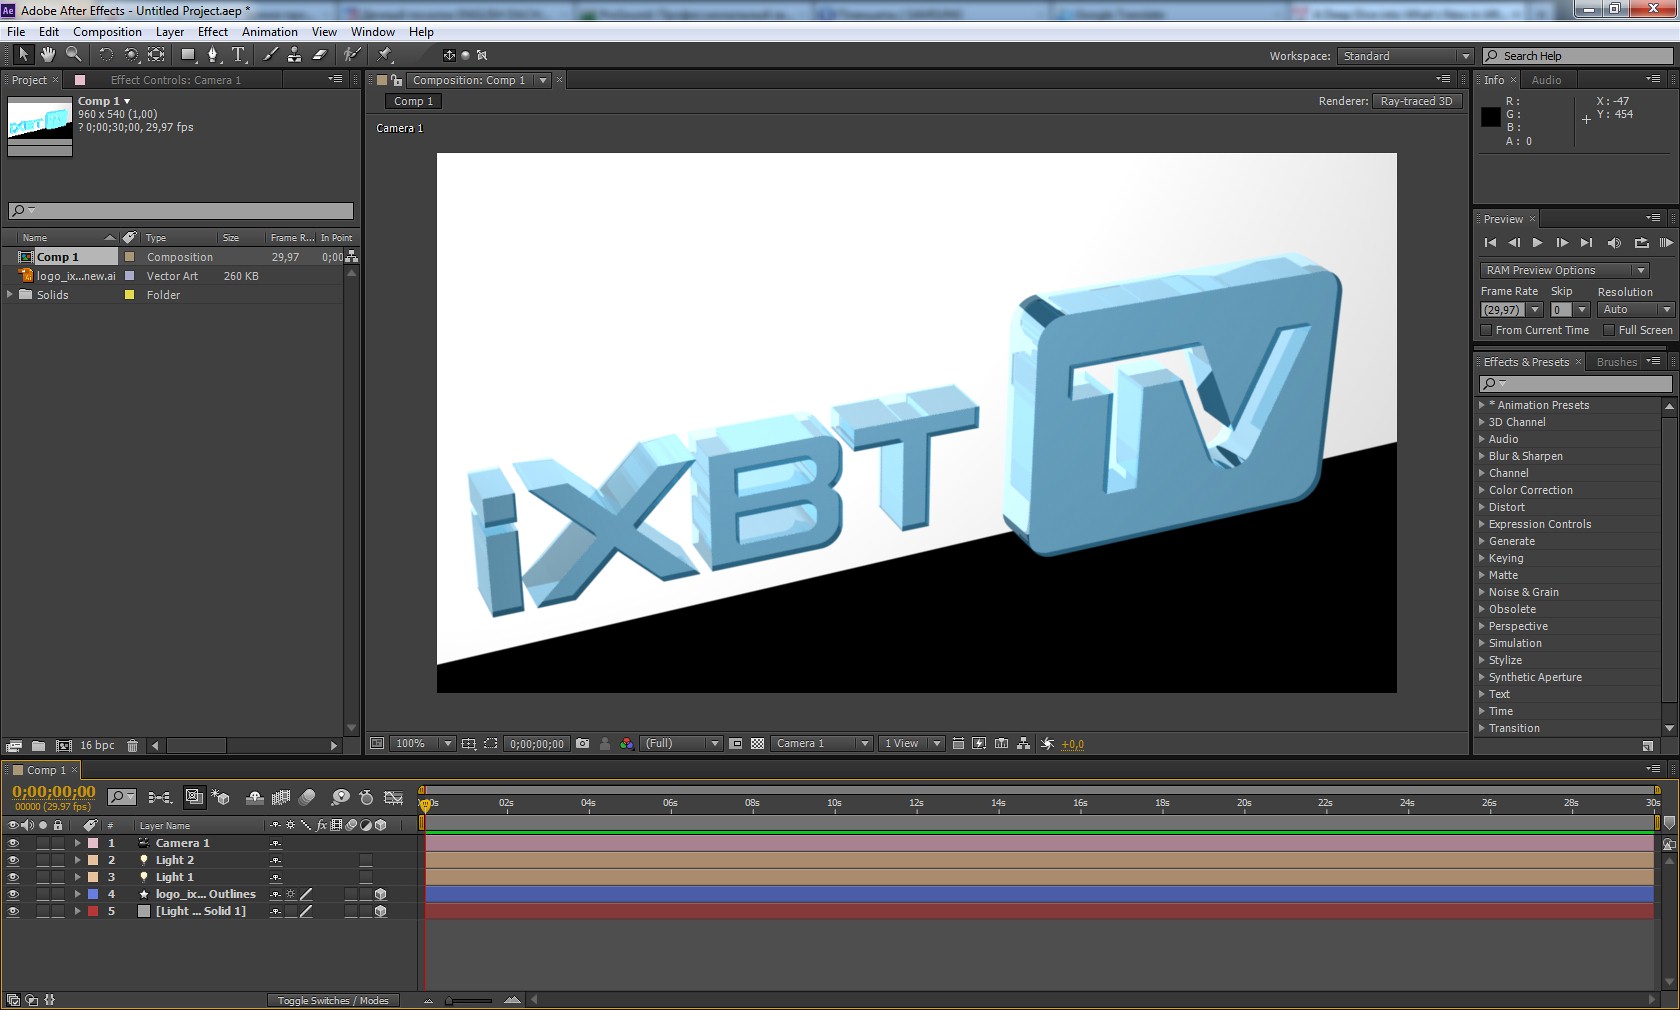Hide the Light 2 layer
This screenshot has width=1680, height=1010.
click(x=13, y=860)
